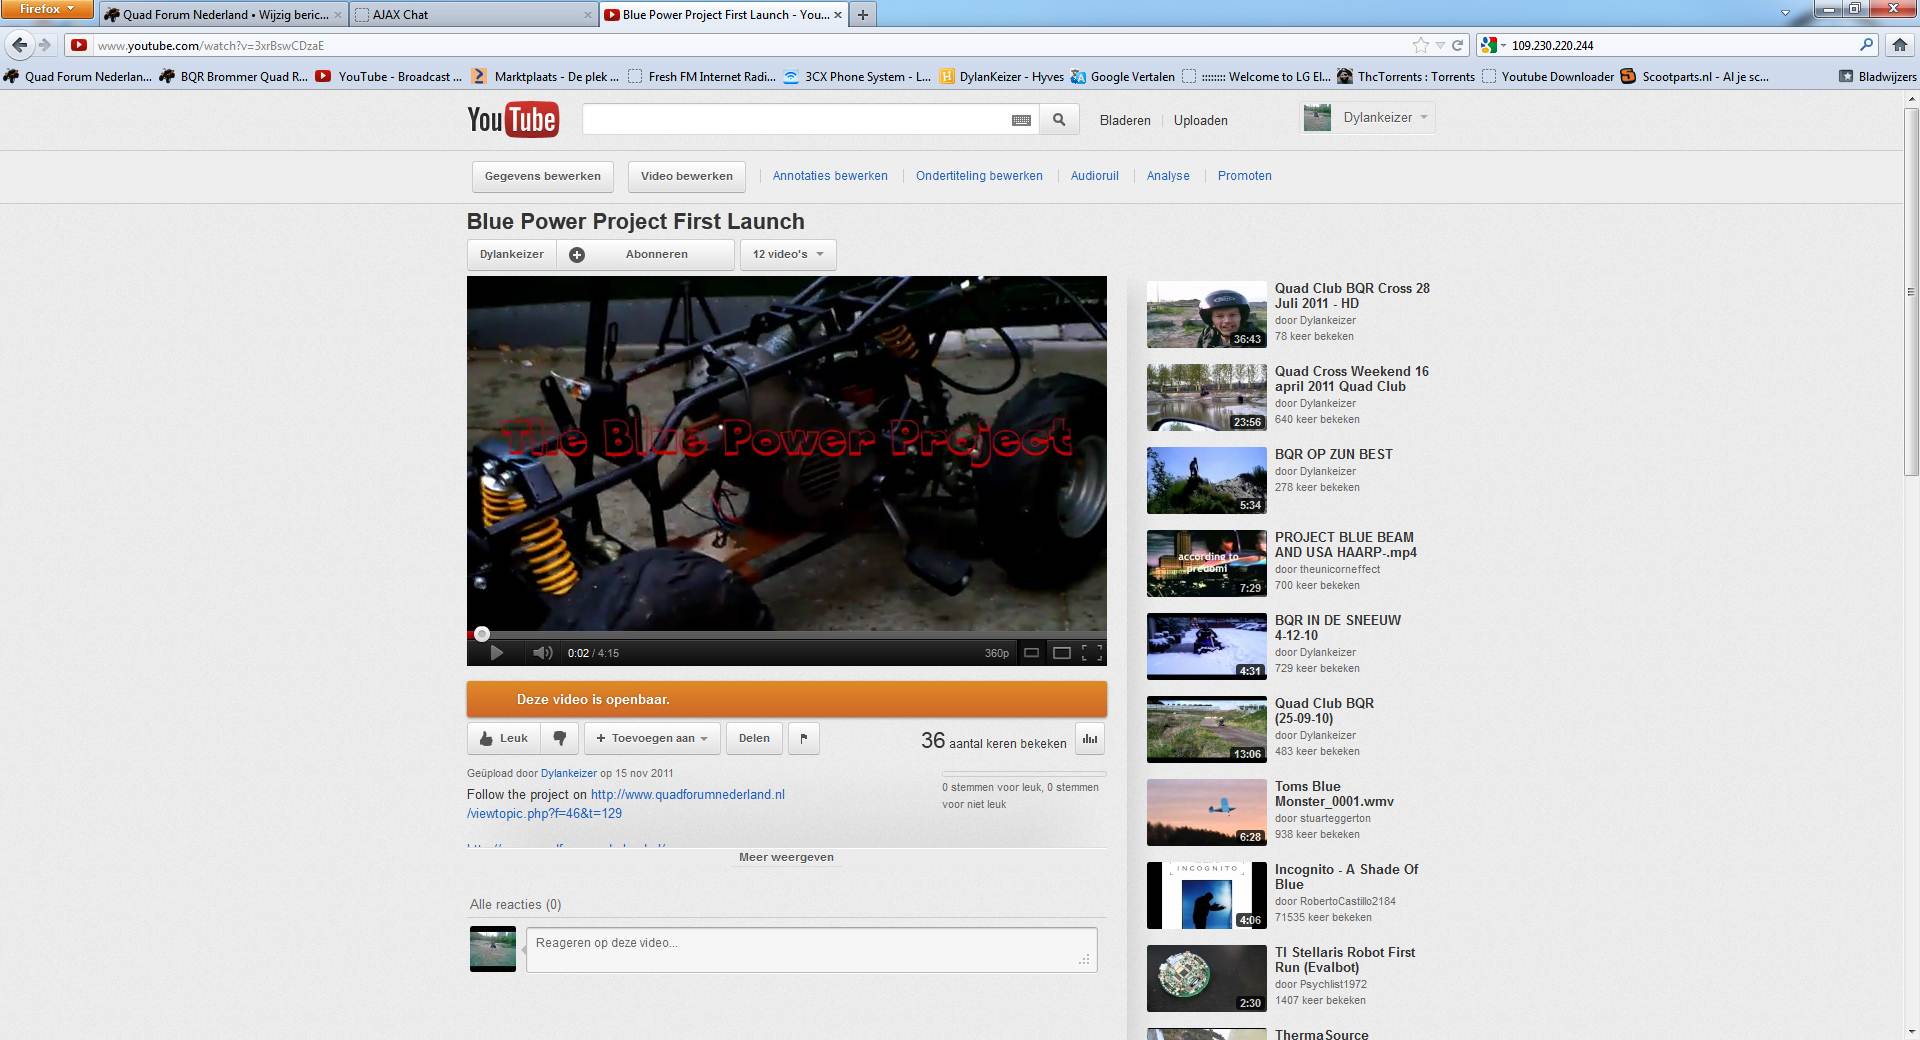Open video statistics chart icon
The width and height of the screenshot is (1920, 1040).
1089,739
